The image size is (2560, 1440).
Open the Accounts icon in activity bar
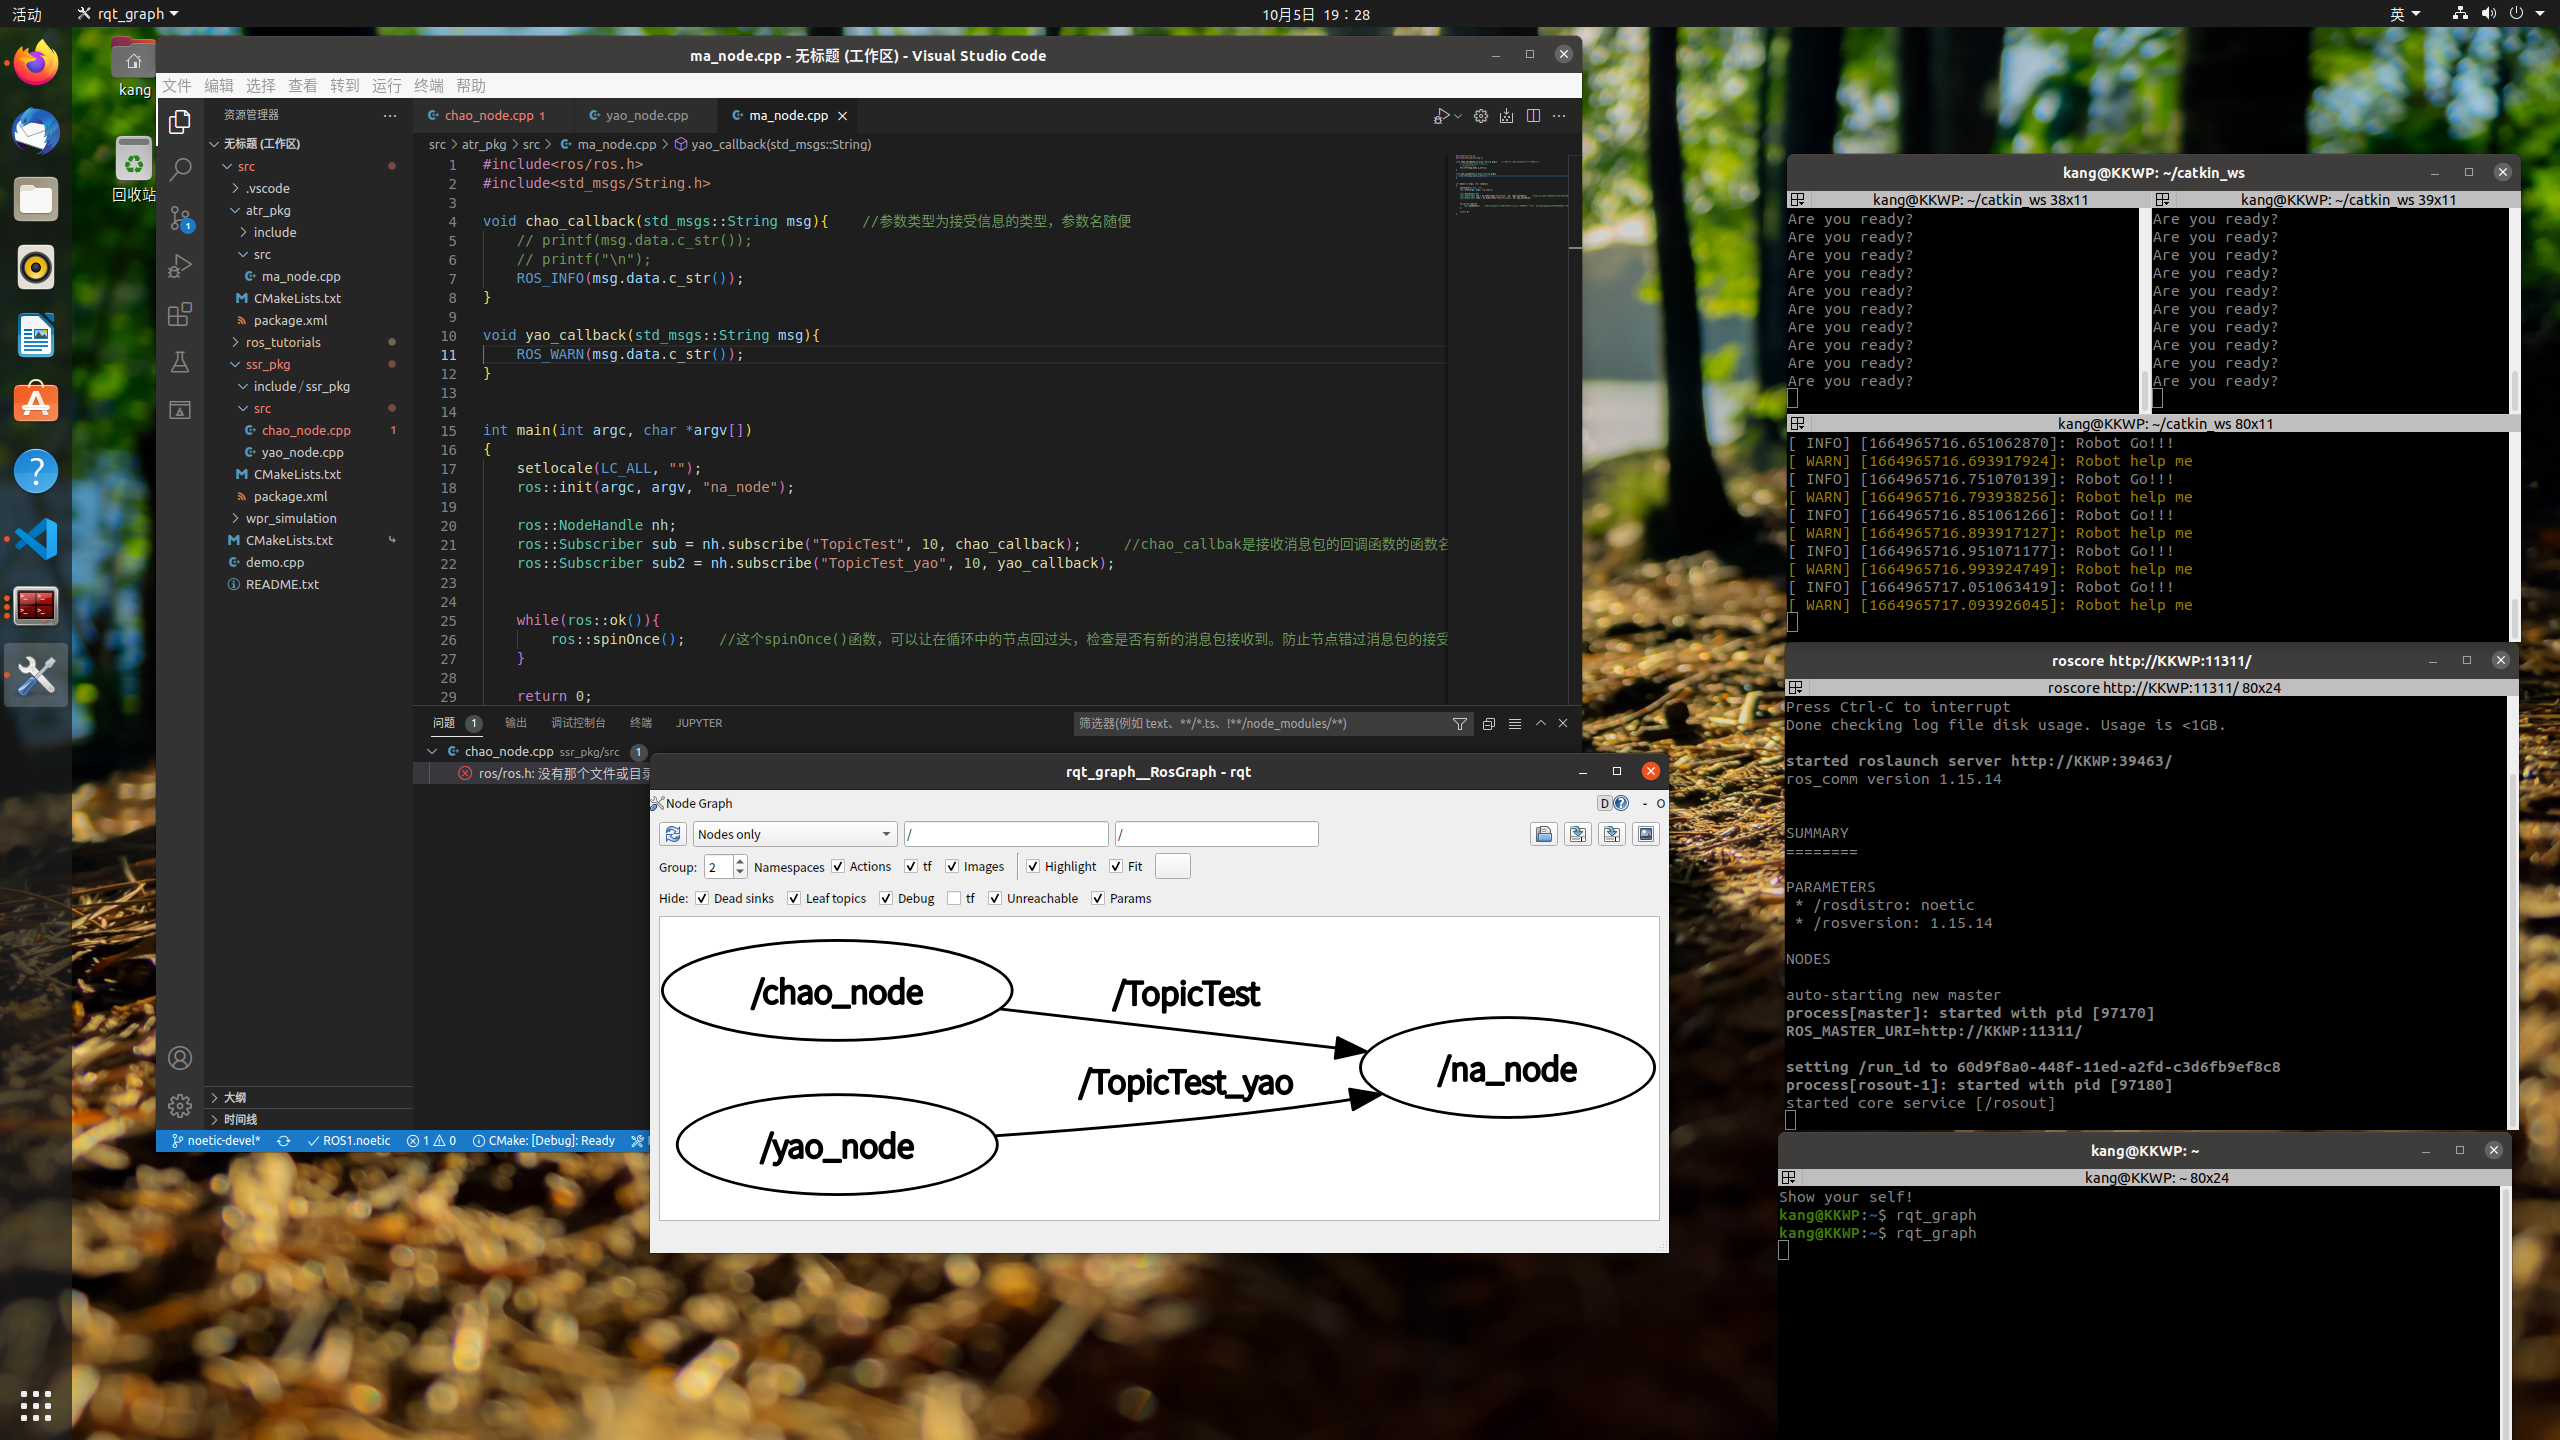click(x=180, y=1058)
